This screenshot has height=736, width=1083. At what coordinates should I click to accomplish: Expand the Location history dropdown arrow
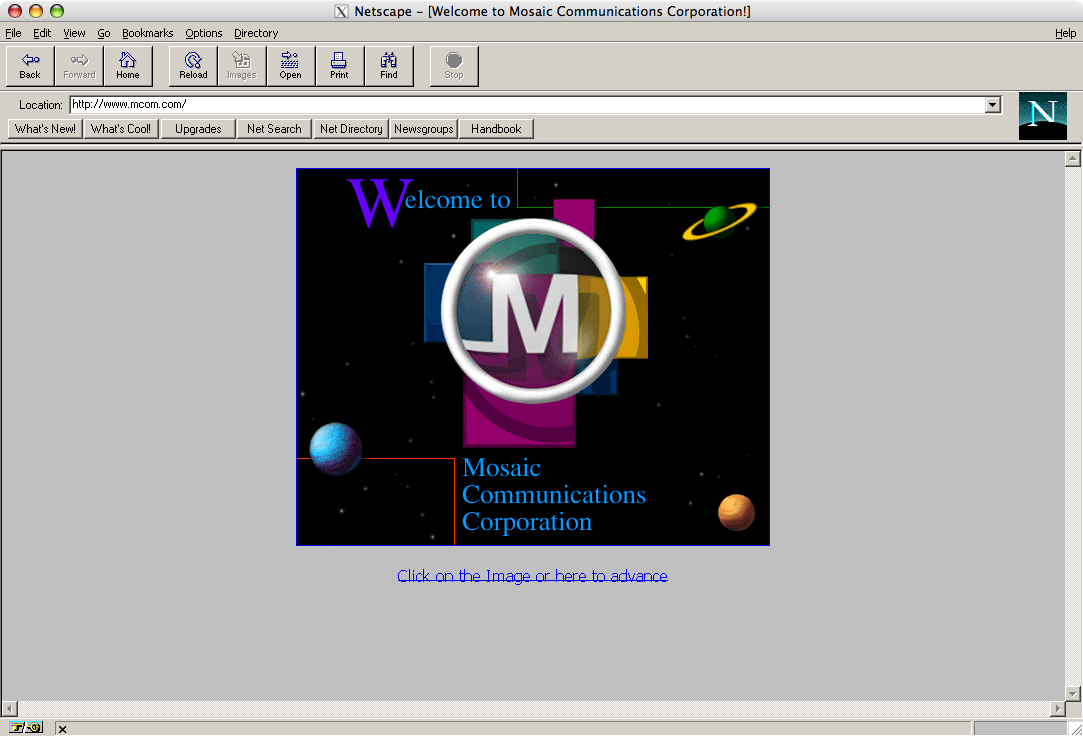(x=993, y=105)
